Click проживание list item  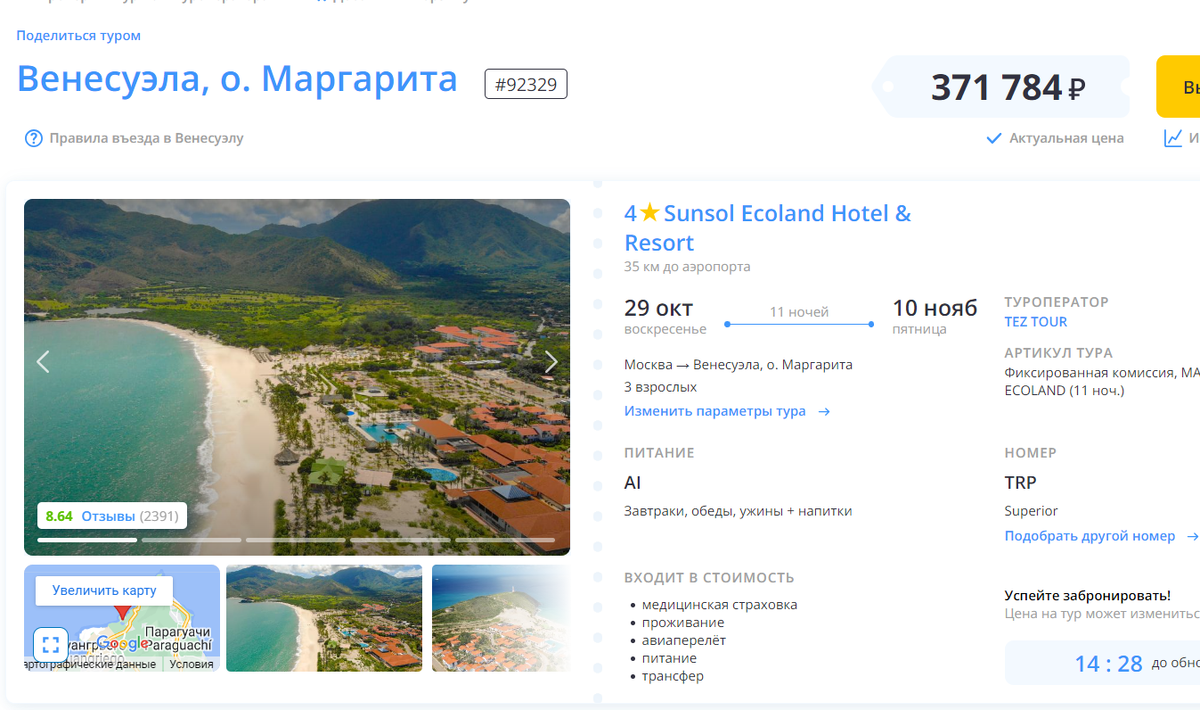point(683,622)
